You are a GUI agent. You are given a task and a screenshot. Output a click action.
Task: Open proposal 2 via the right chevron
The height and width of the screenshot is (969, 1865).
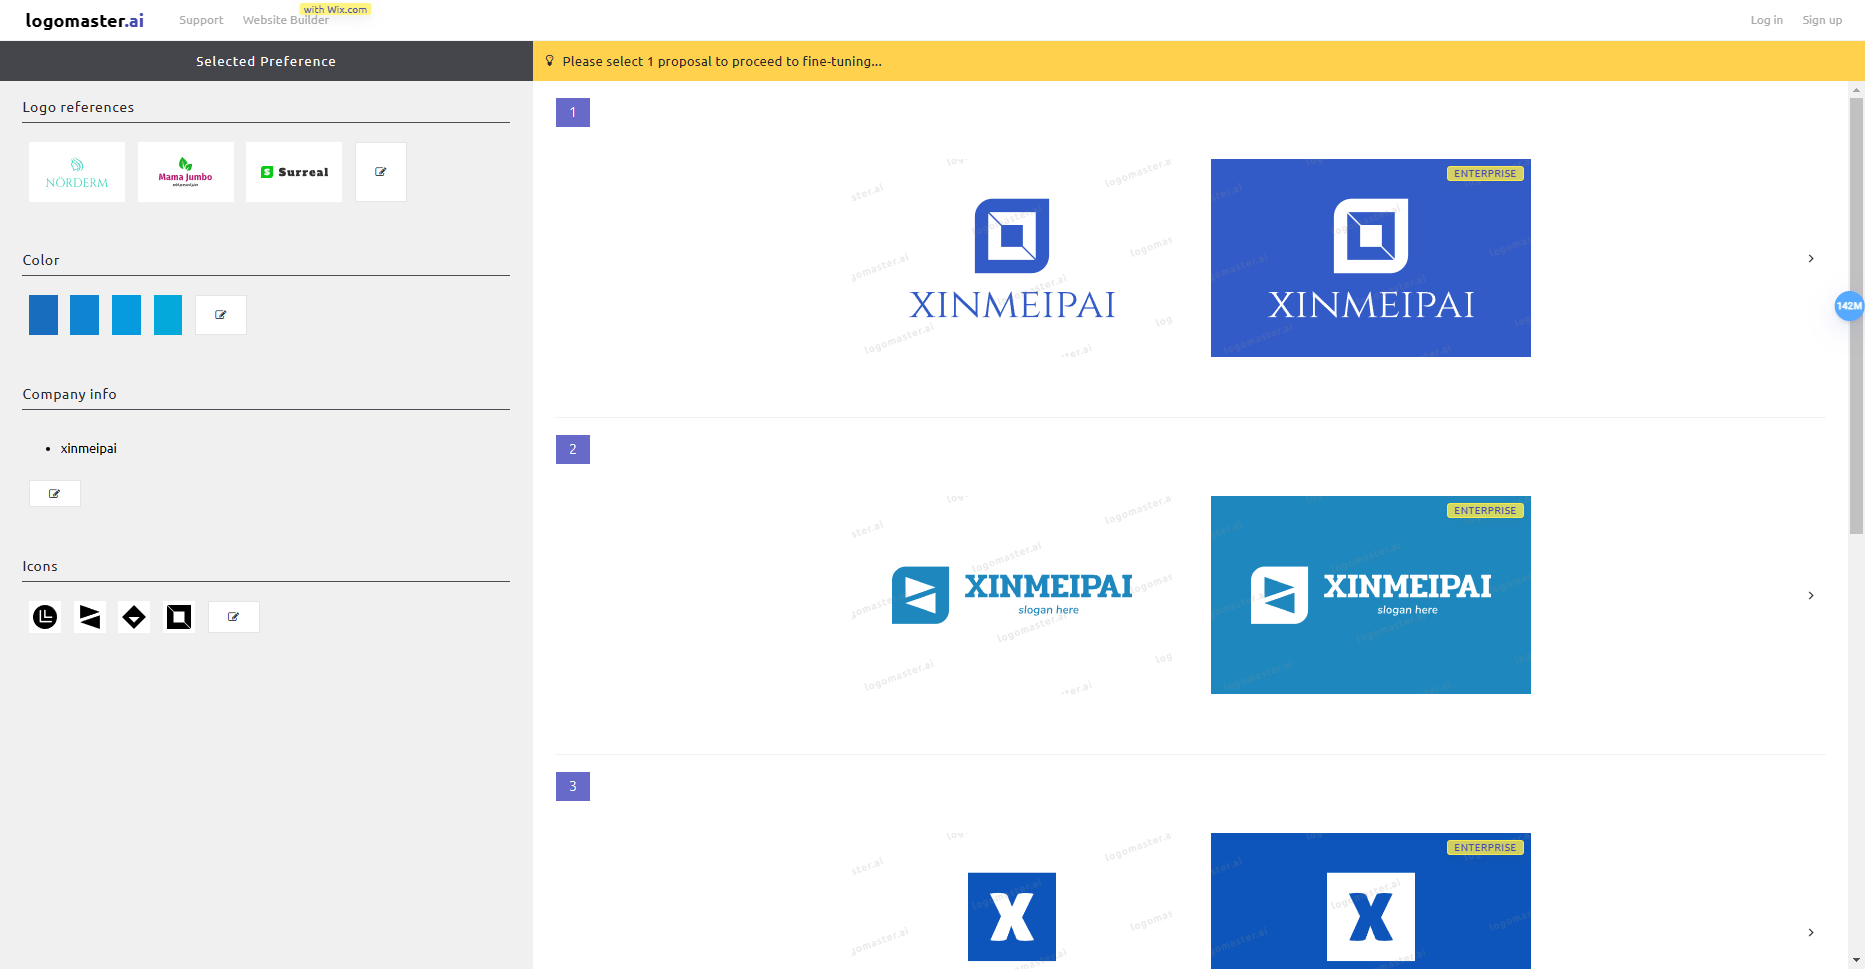point(1811,595)
